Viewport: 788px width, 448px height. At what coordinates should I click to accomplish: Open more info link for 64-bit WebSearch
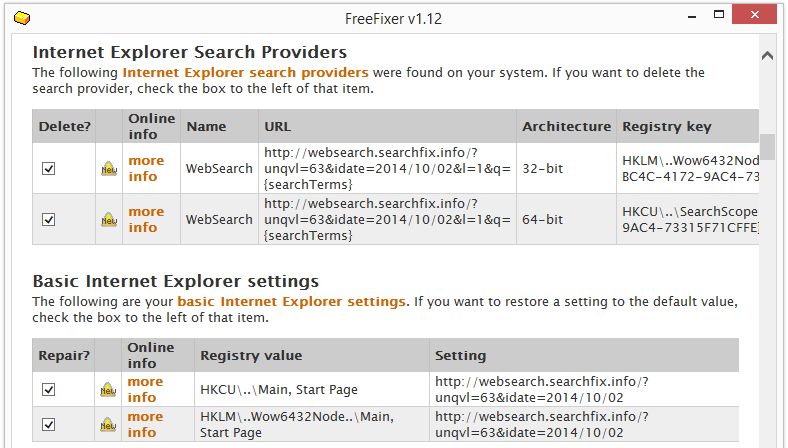[146, 219]
